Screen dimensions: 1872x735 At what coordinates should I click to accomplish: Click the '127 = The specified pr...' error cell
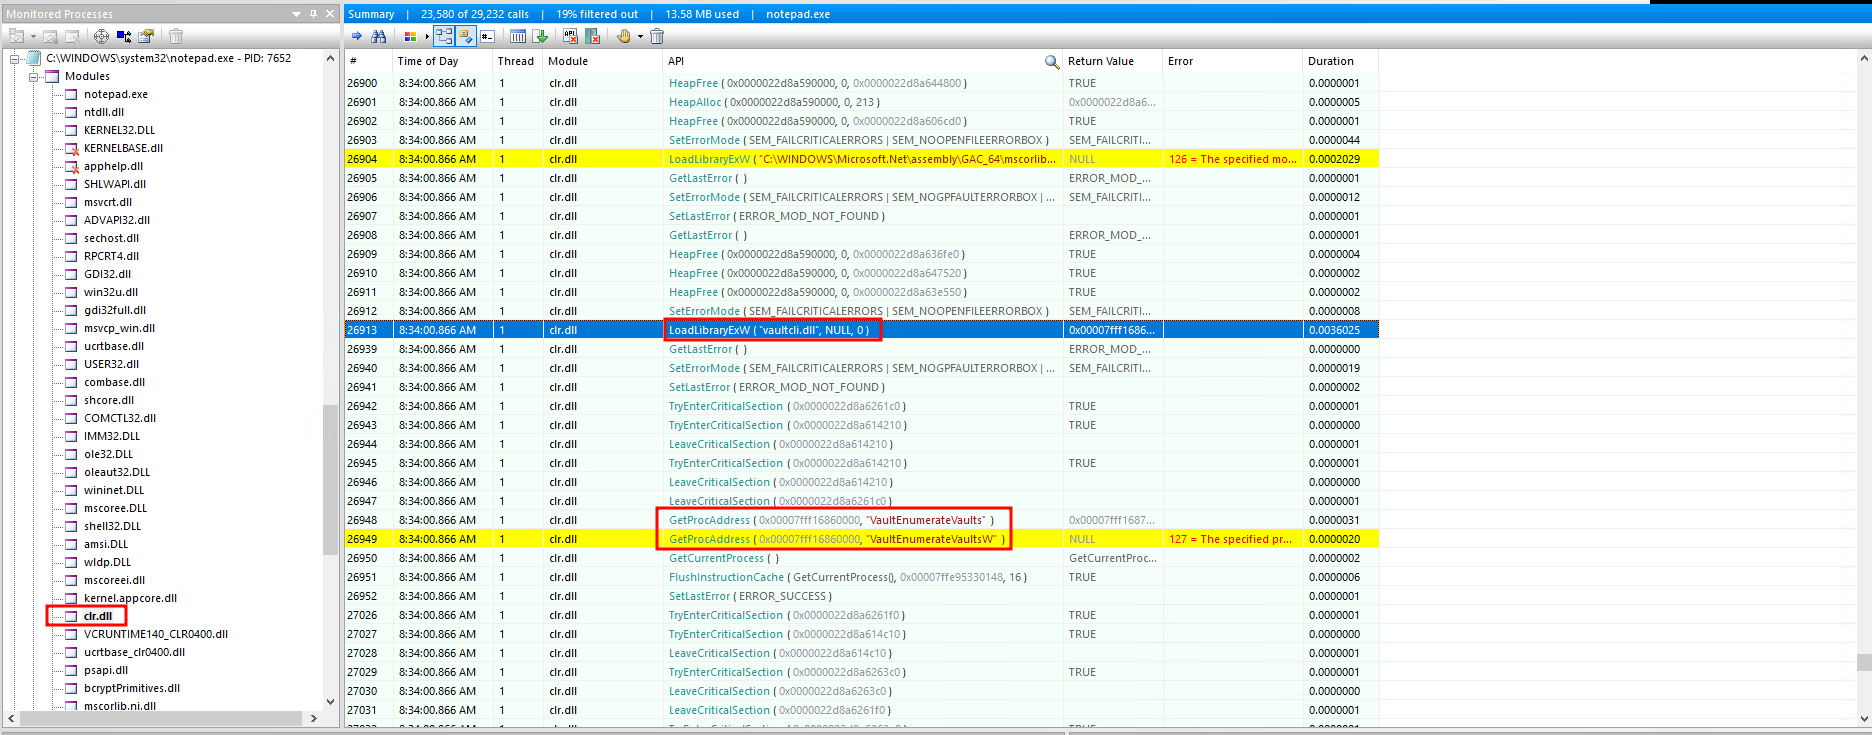coord(1231,539)
